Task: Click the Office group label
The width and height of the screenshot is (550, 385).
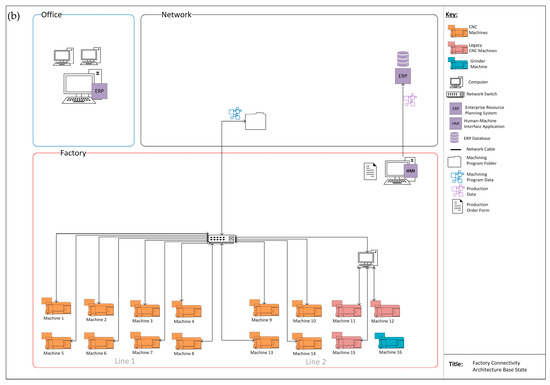Action: tap(52, 15)
